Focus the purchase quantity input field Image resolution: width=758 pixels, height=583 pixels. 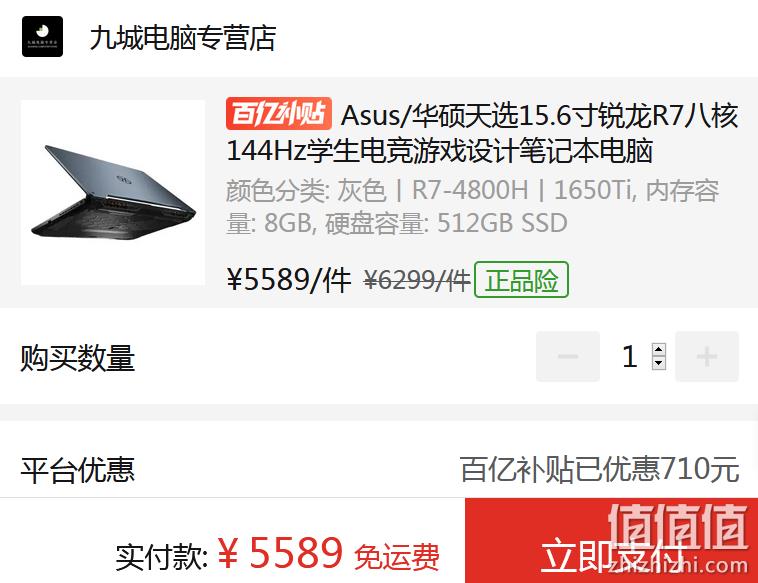pos(637,356)
